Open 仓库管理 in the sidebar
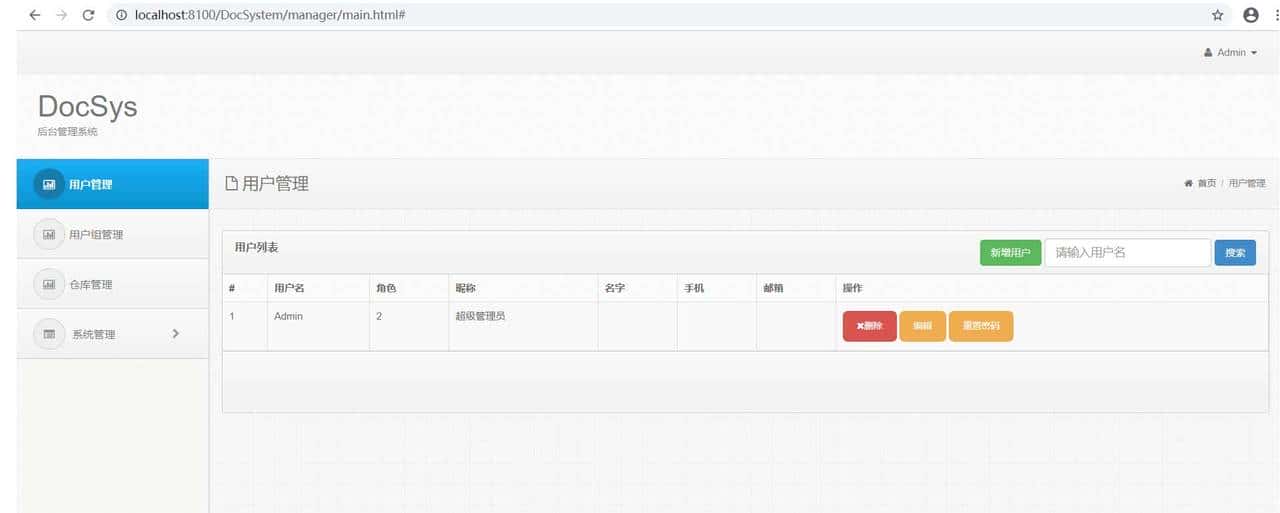Viewport: 1280px width, 513px height. pos(113,284)
